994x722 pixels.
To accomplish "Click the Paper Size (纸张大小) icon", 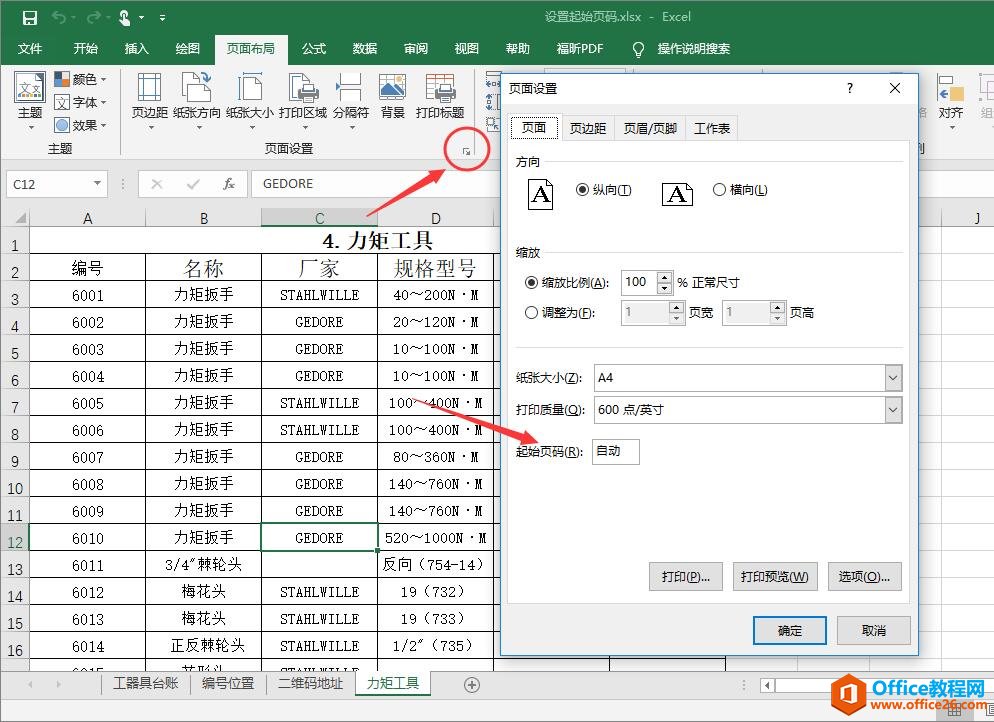I will click(x=250, y=87).
